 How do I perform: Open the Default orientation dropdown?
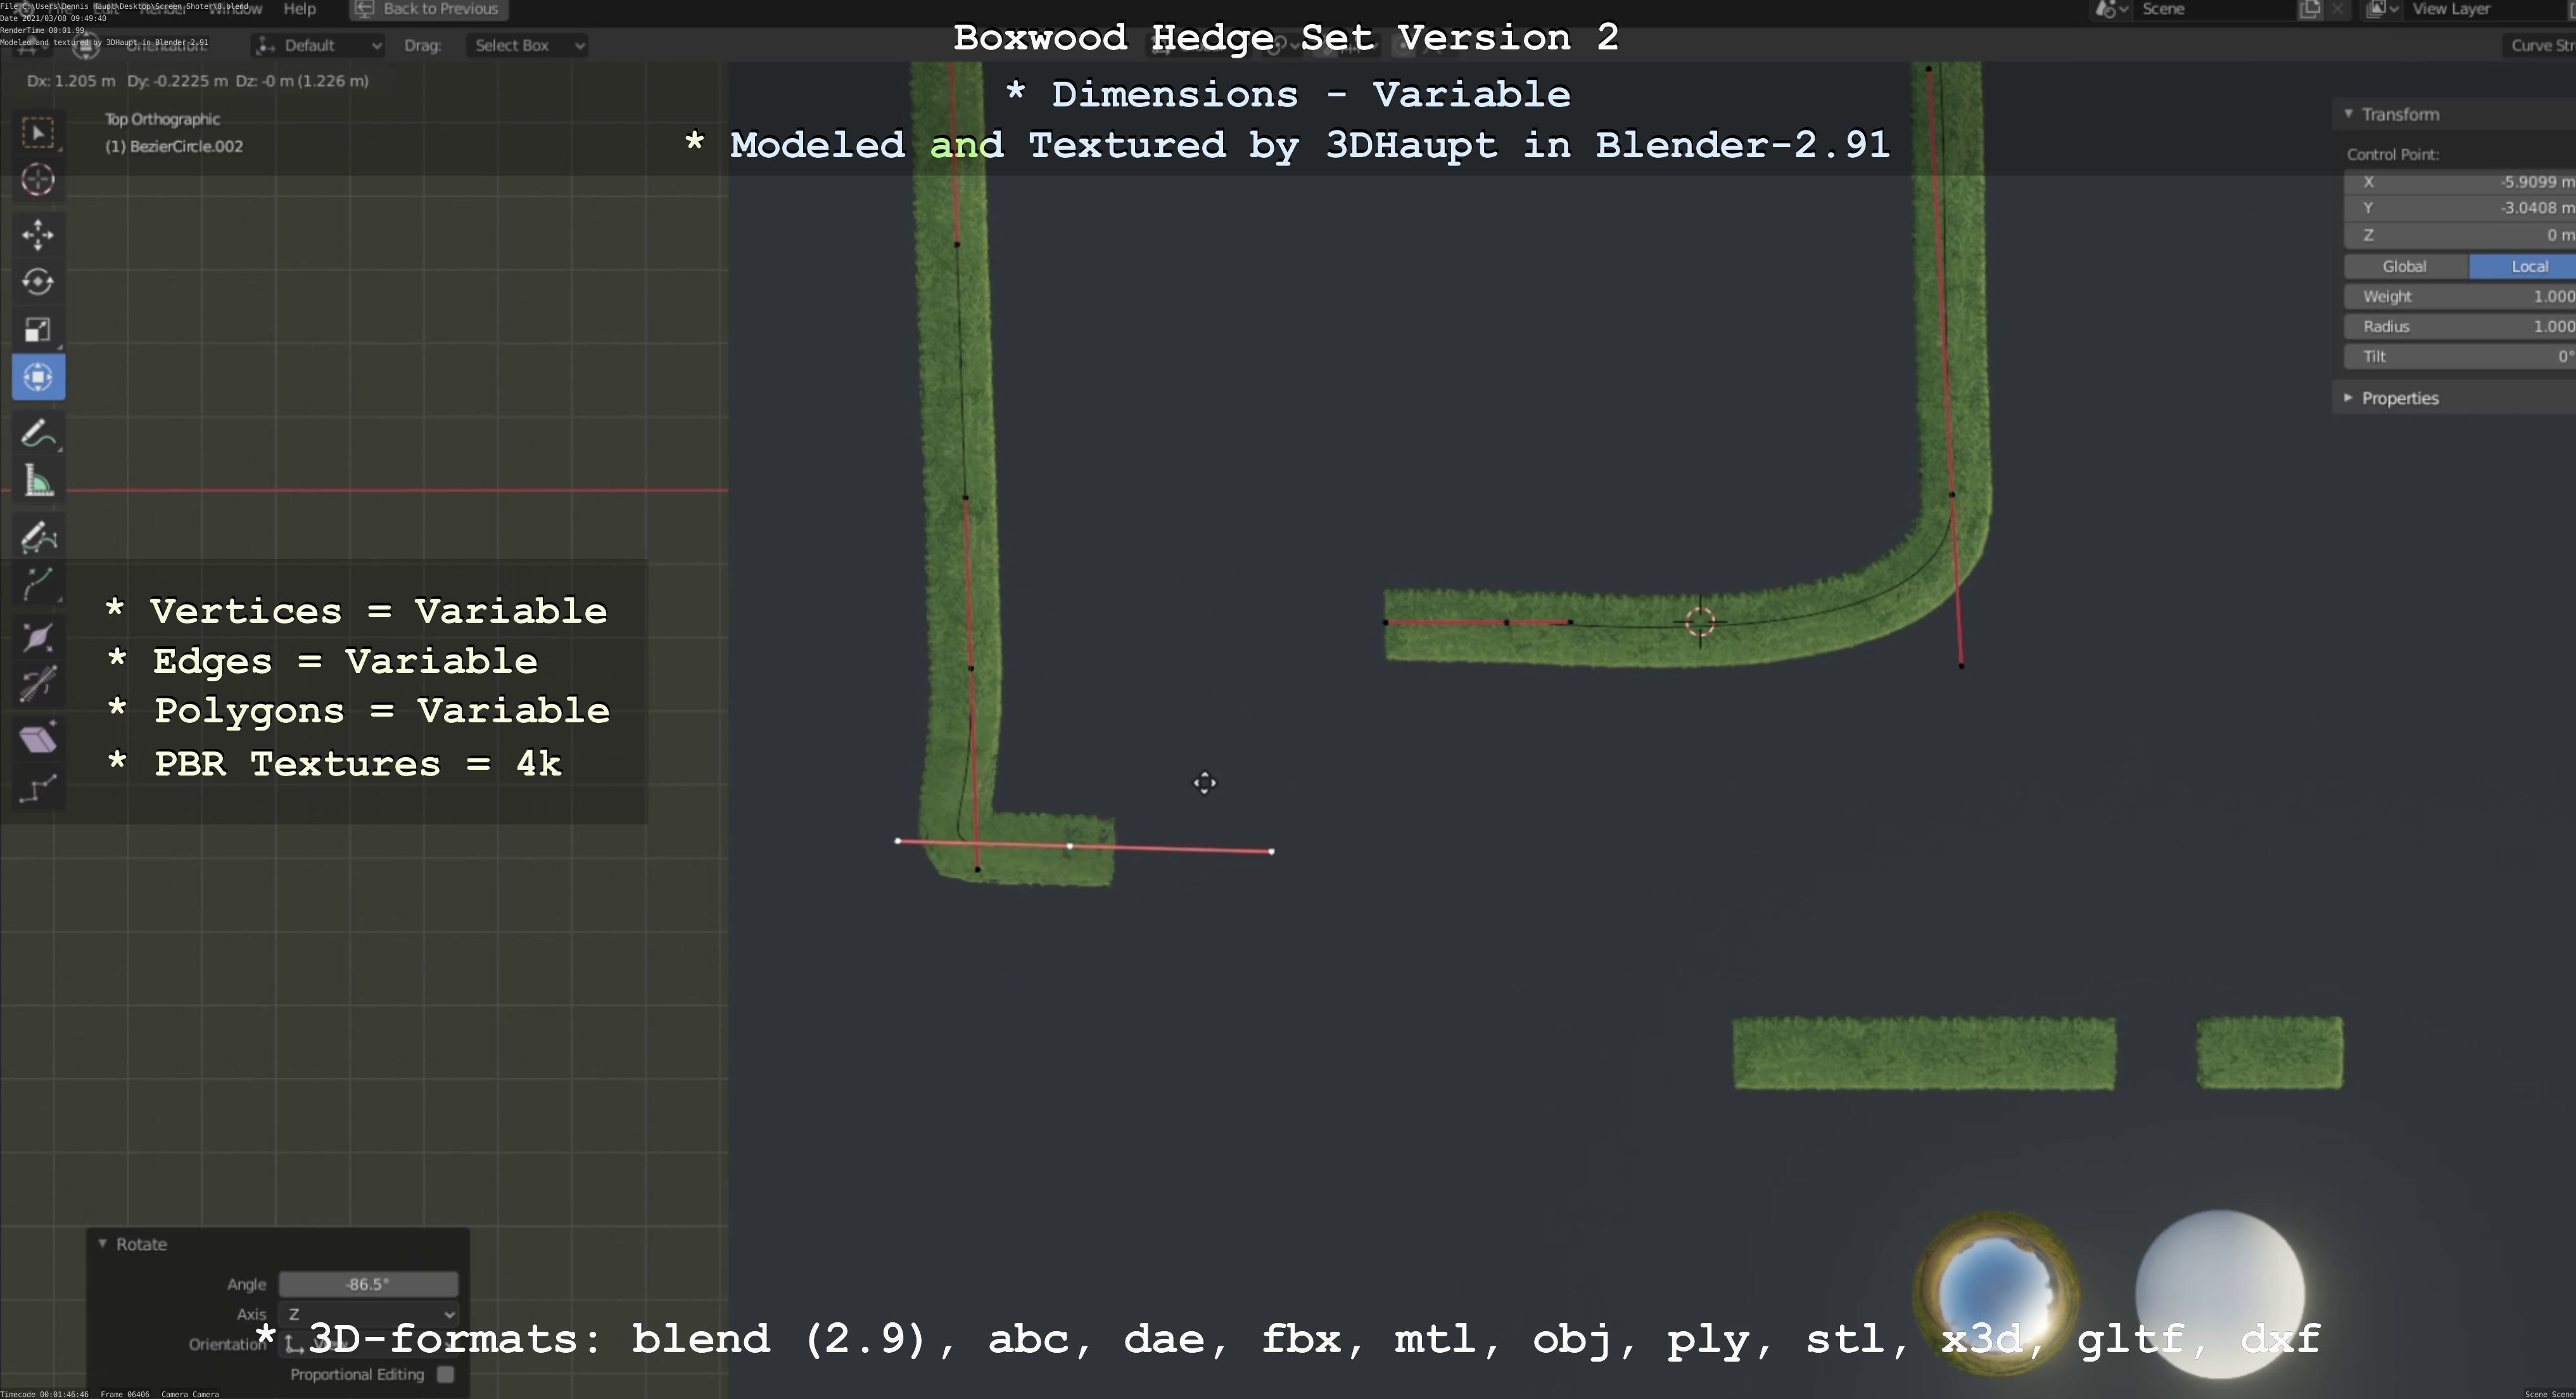(318, 45)
